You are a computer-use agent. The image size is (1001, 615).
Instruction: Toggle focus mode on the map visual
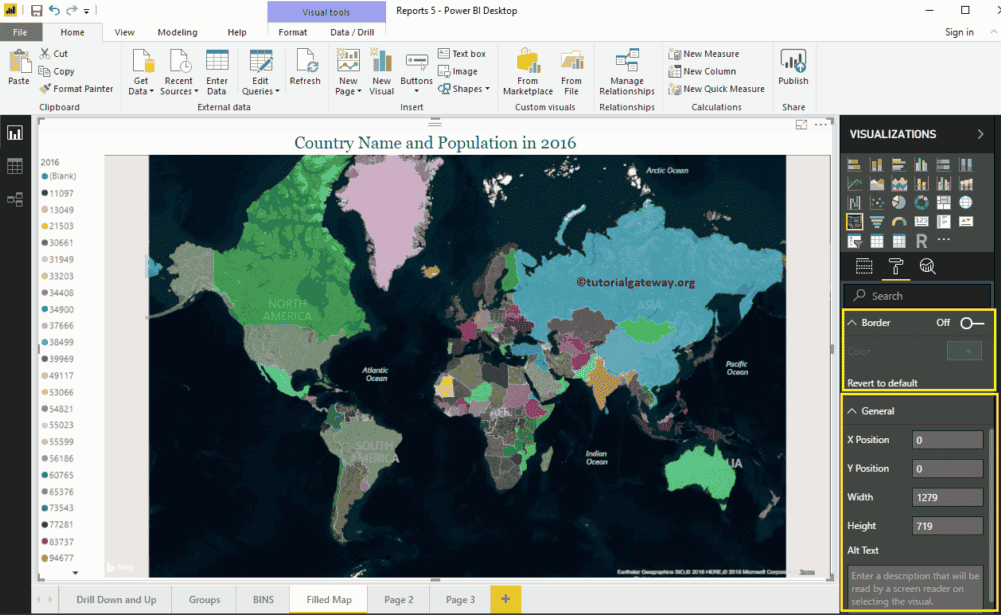pos(800,124)
